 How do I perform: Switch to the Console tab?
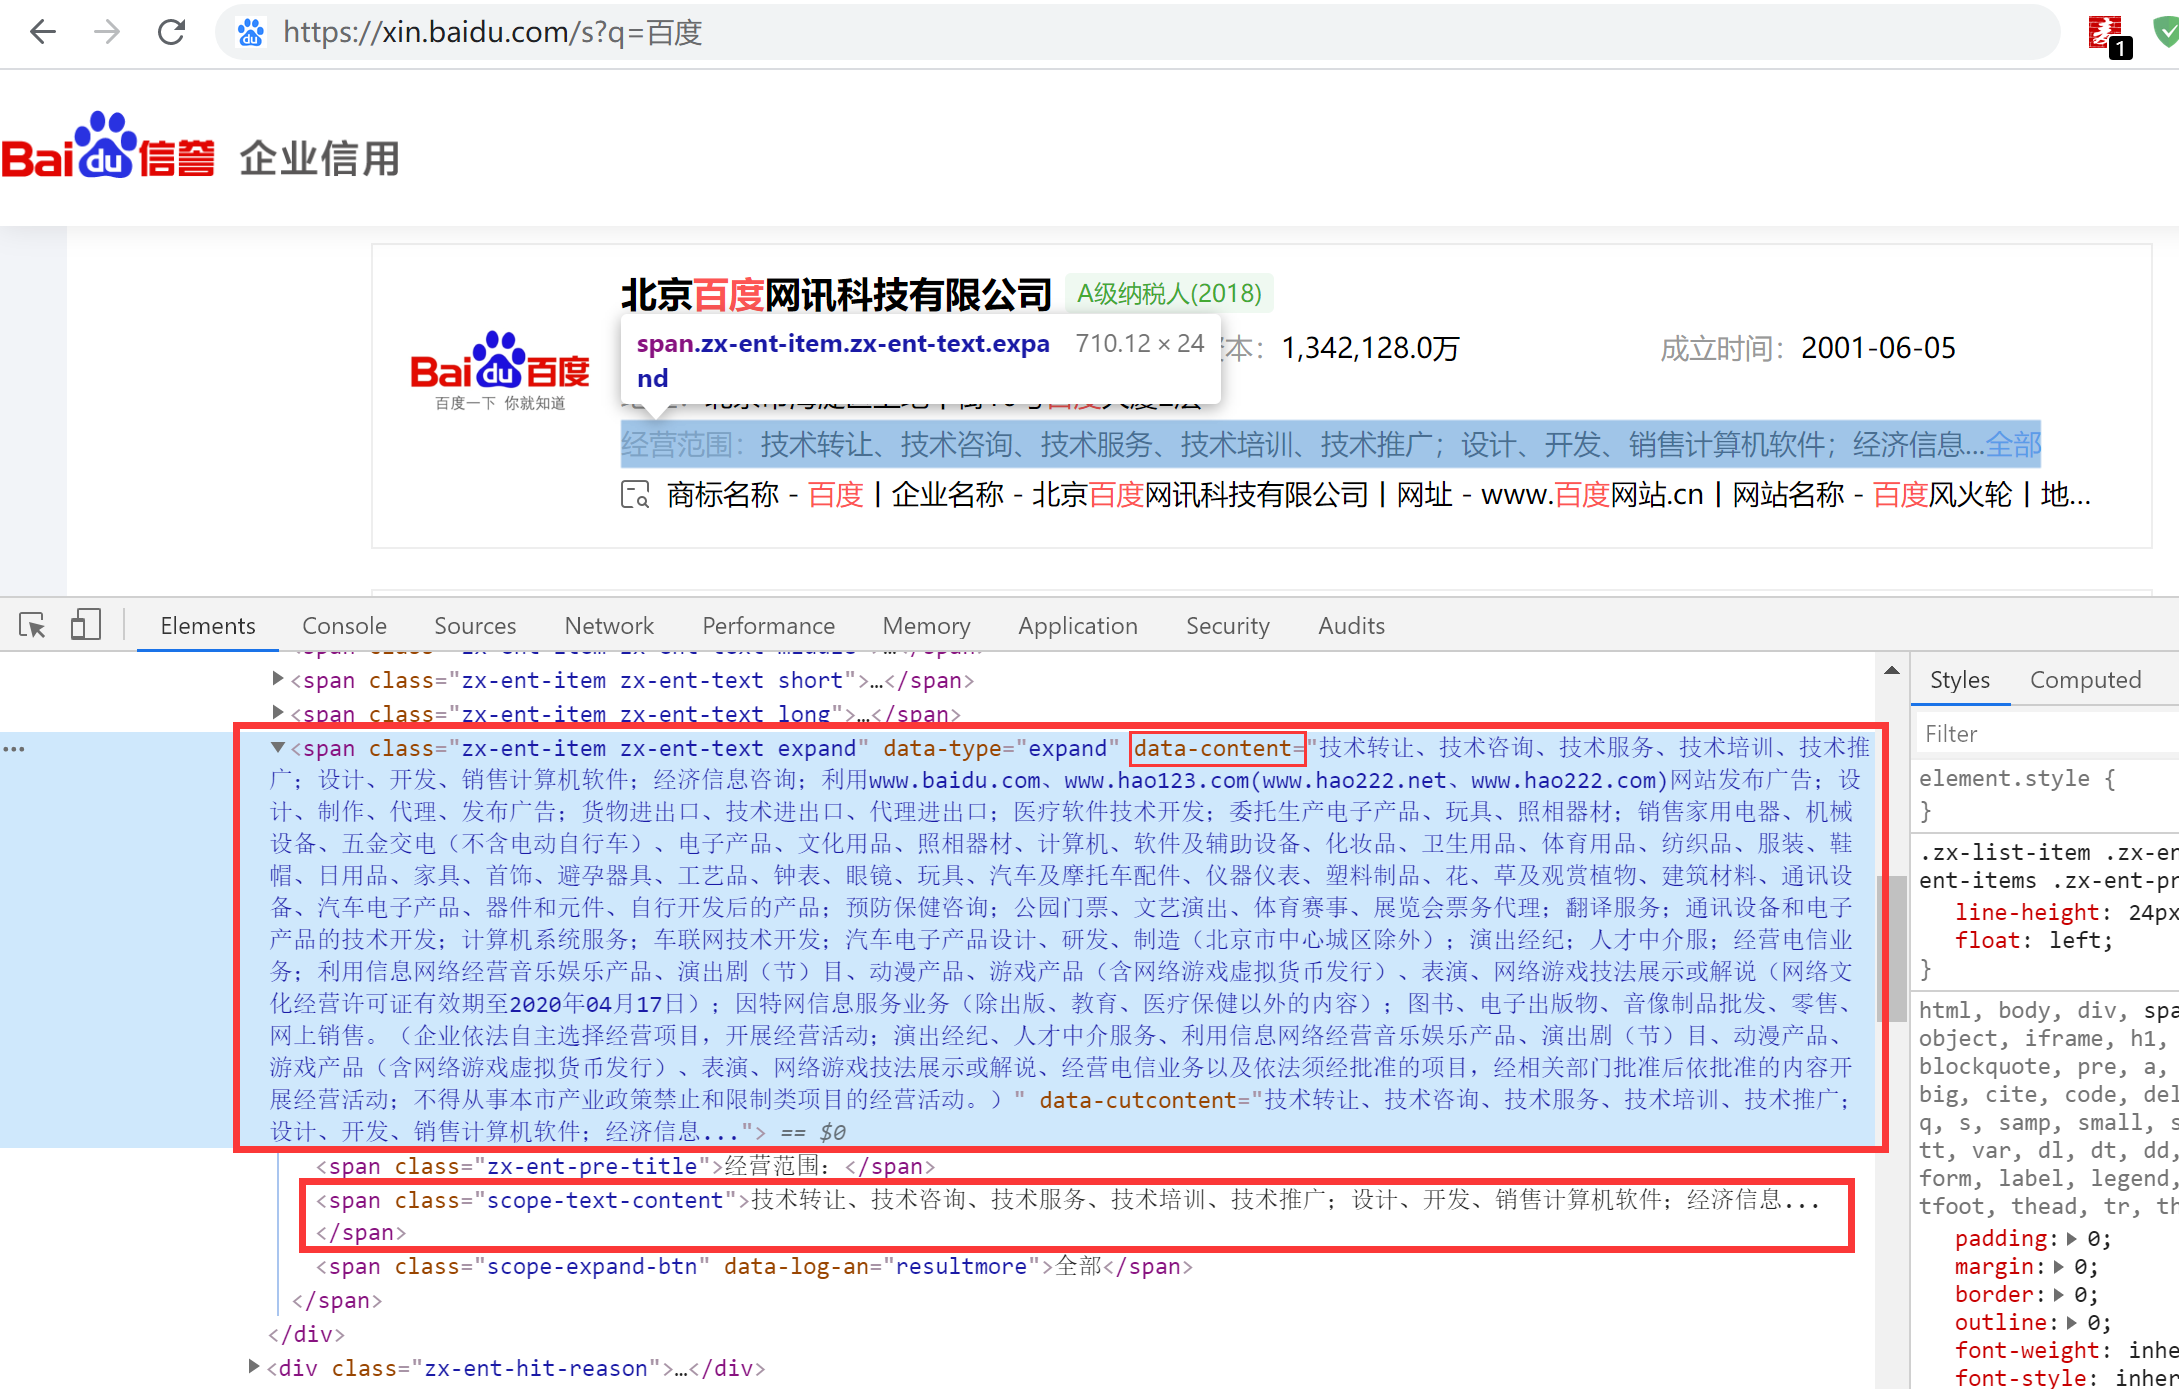click(x=344, y=626)
